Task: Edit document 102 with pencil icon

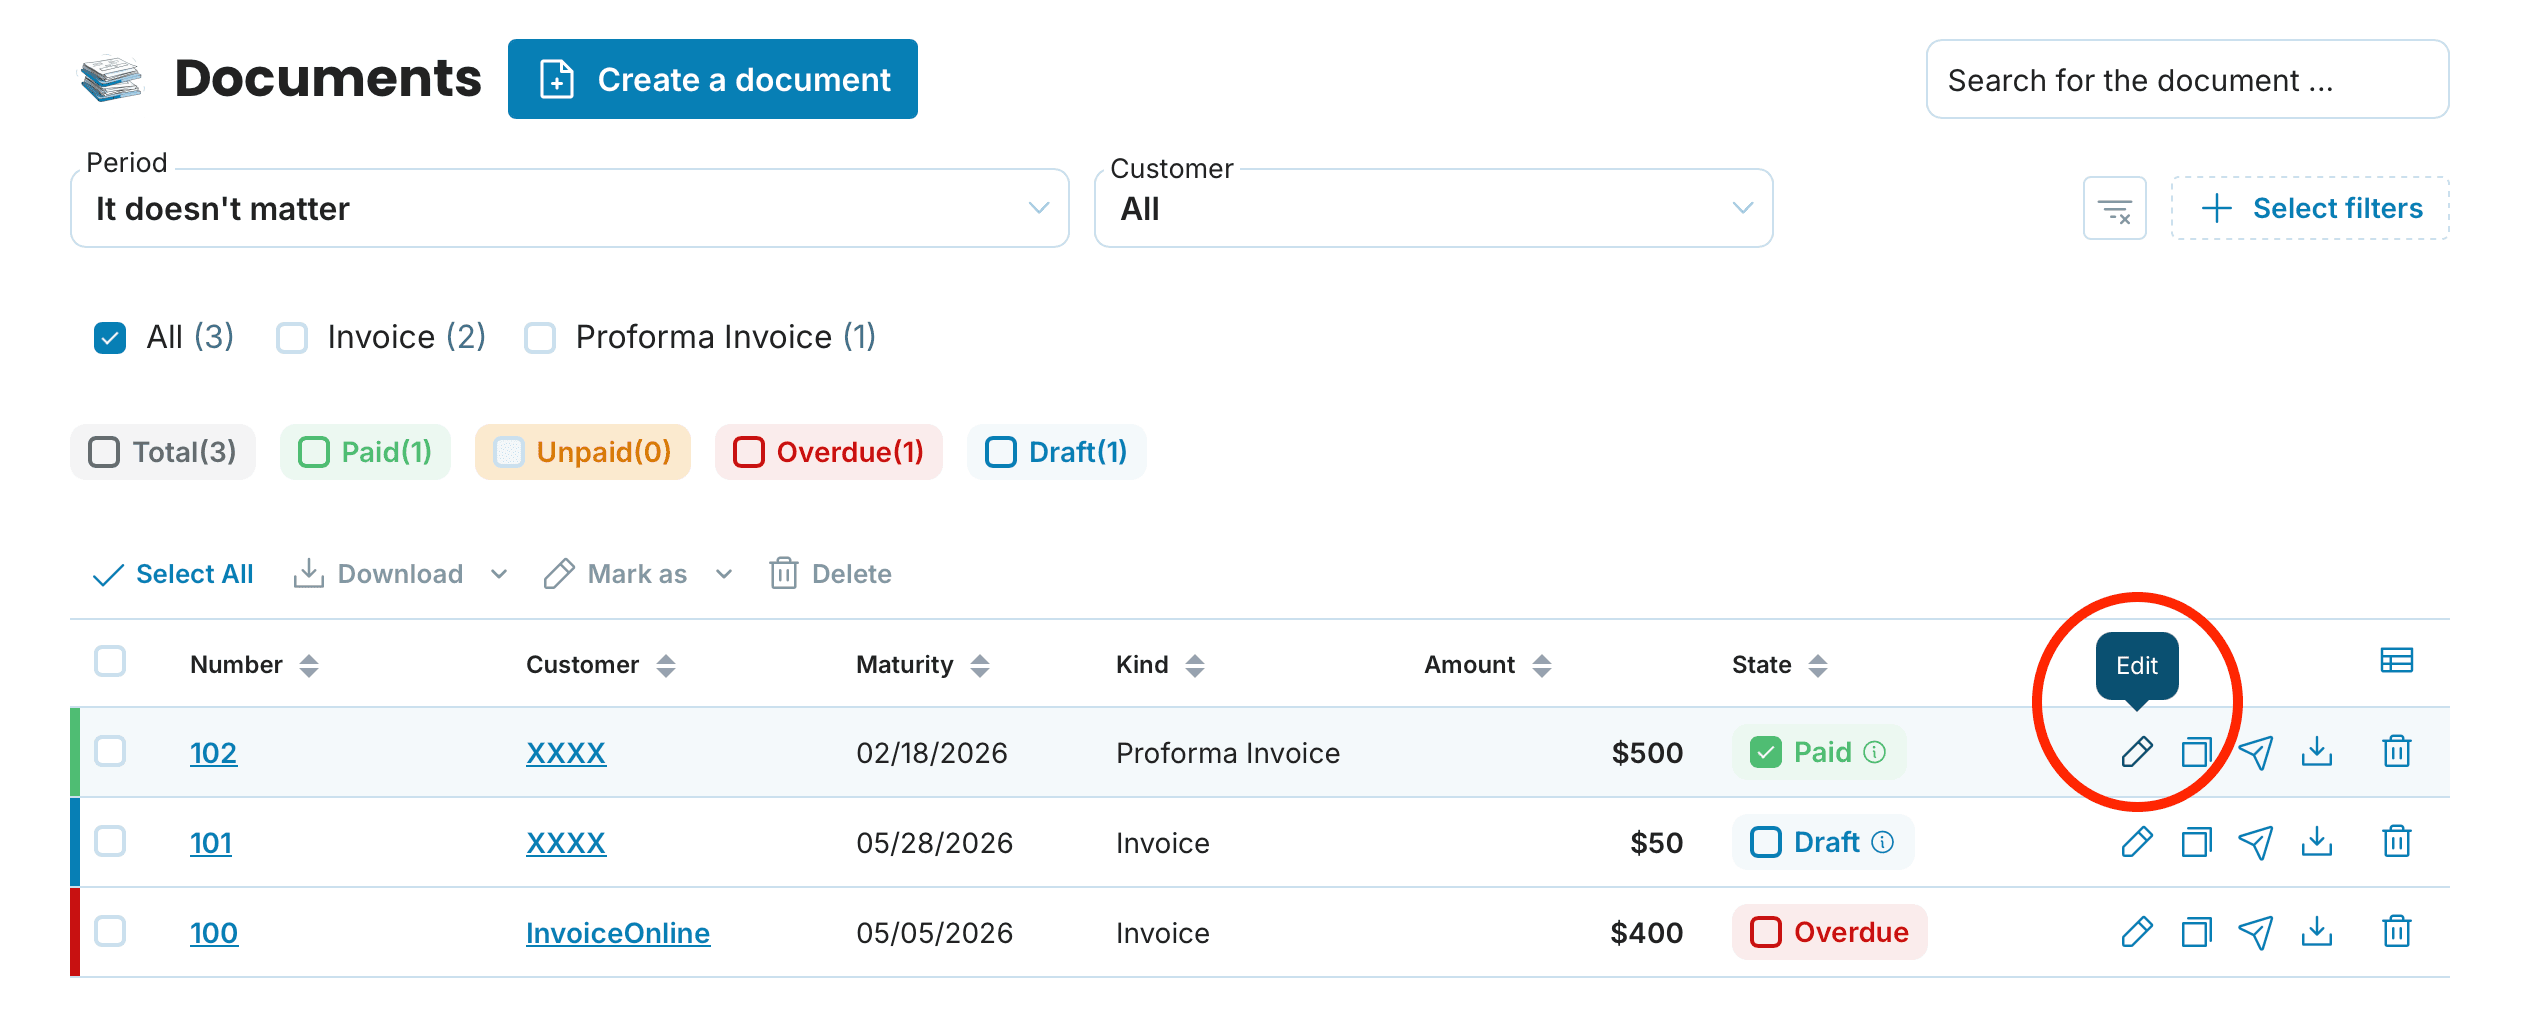Action: (x=2136, y=752)
